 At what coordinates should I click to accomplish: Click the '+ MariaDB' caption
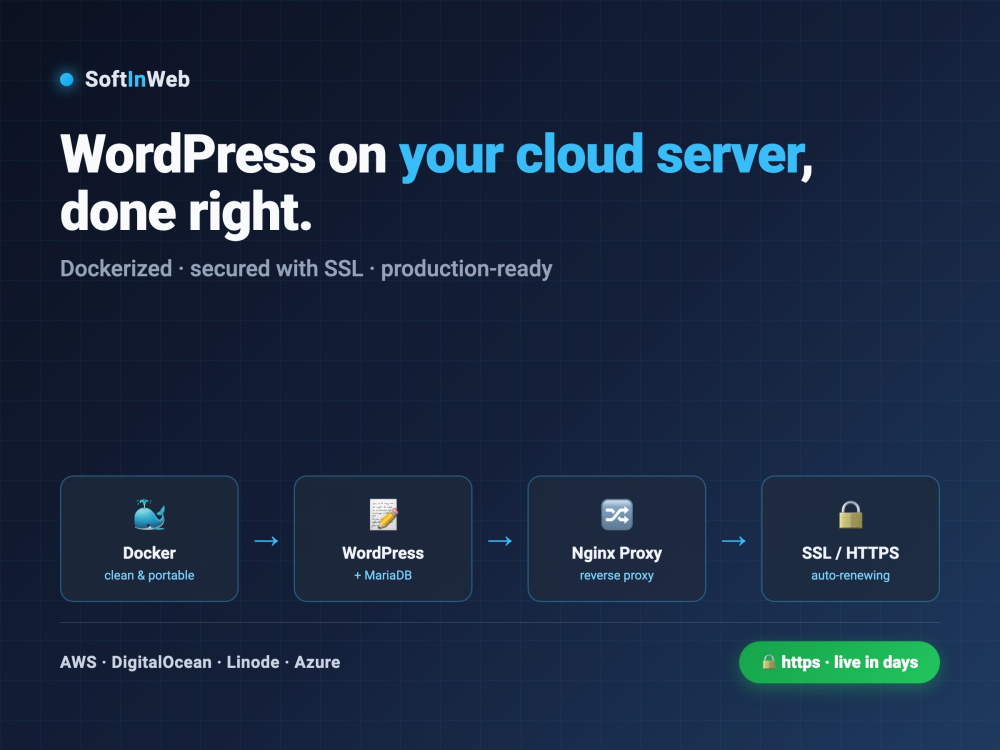click(383, 575)
